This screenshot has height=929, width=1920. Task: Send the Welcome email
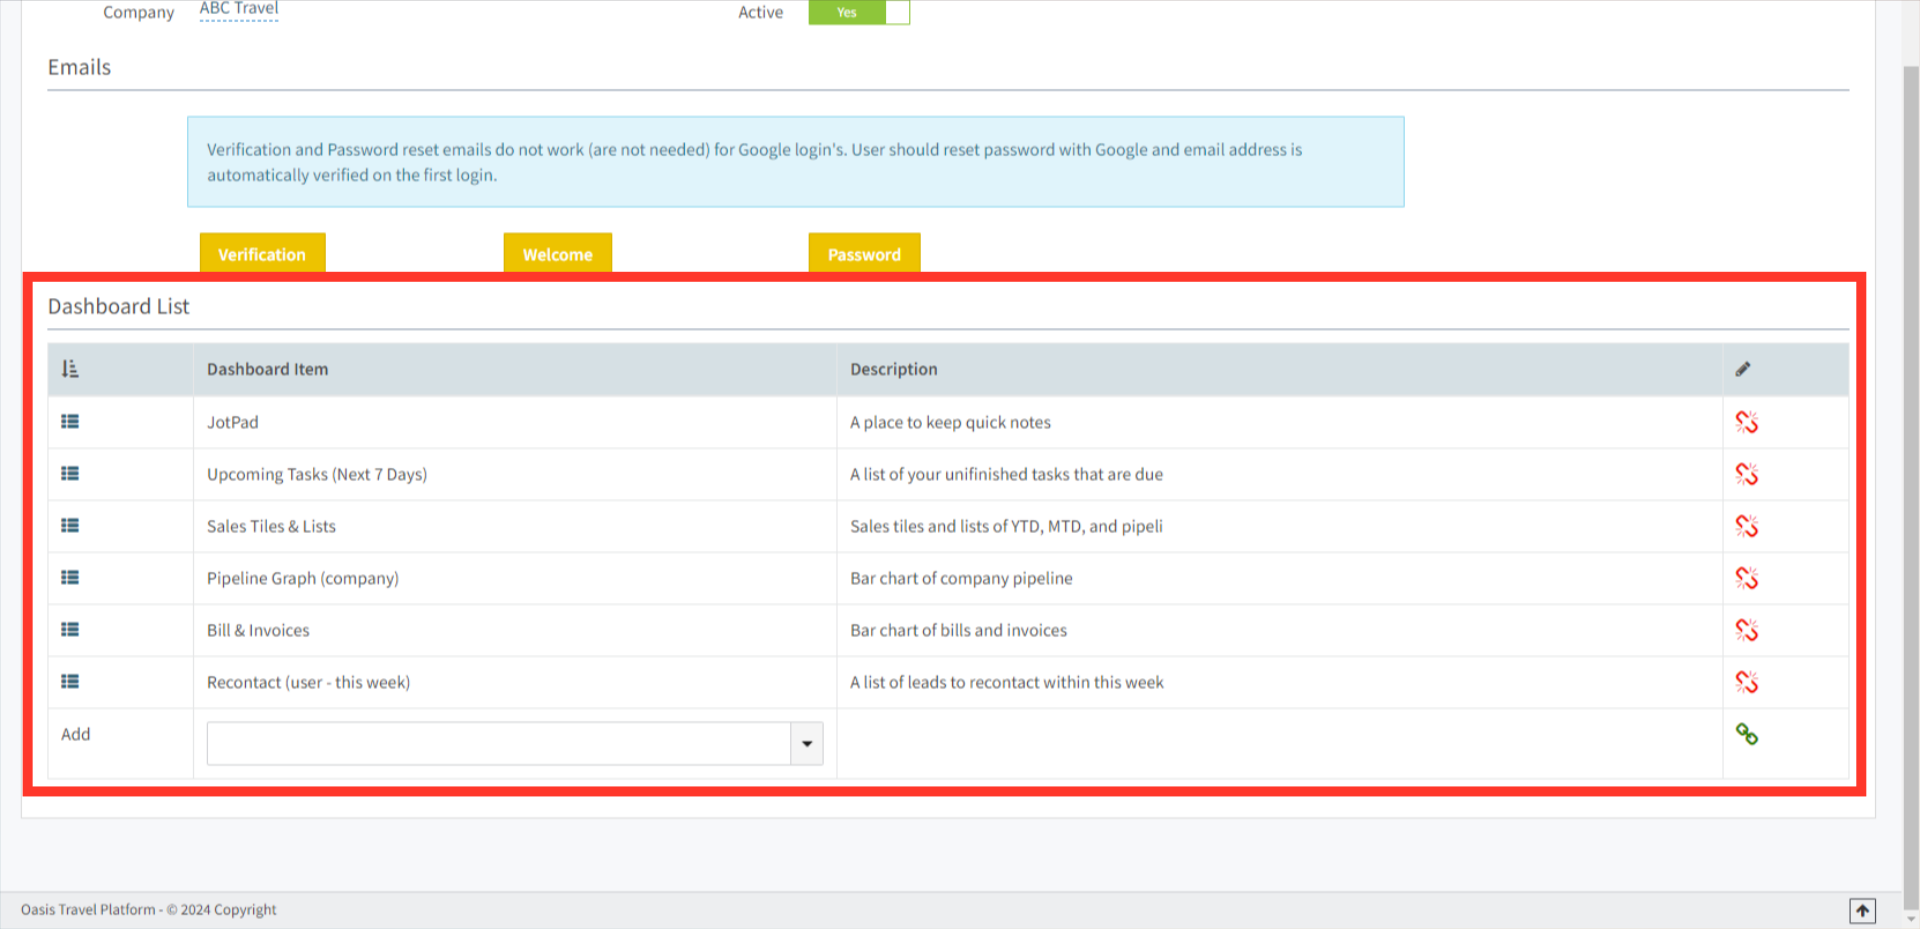(557, 254)
